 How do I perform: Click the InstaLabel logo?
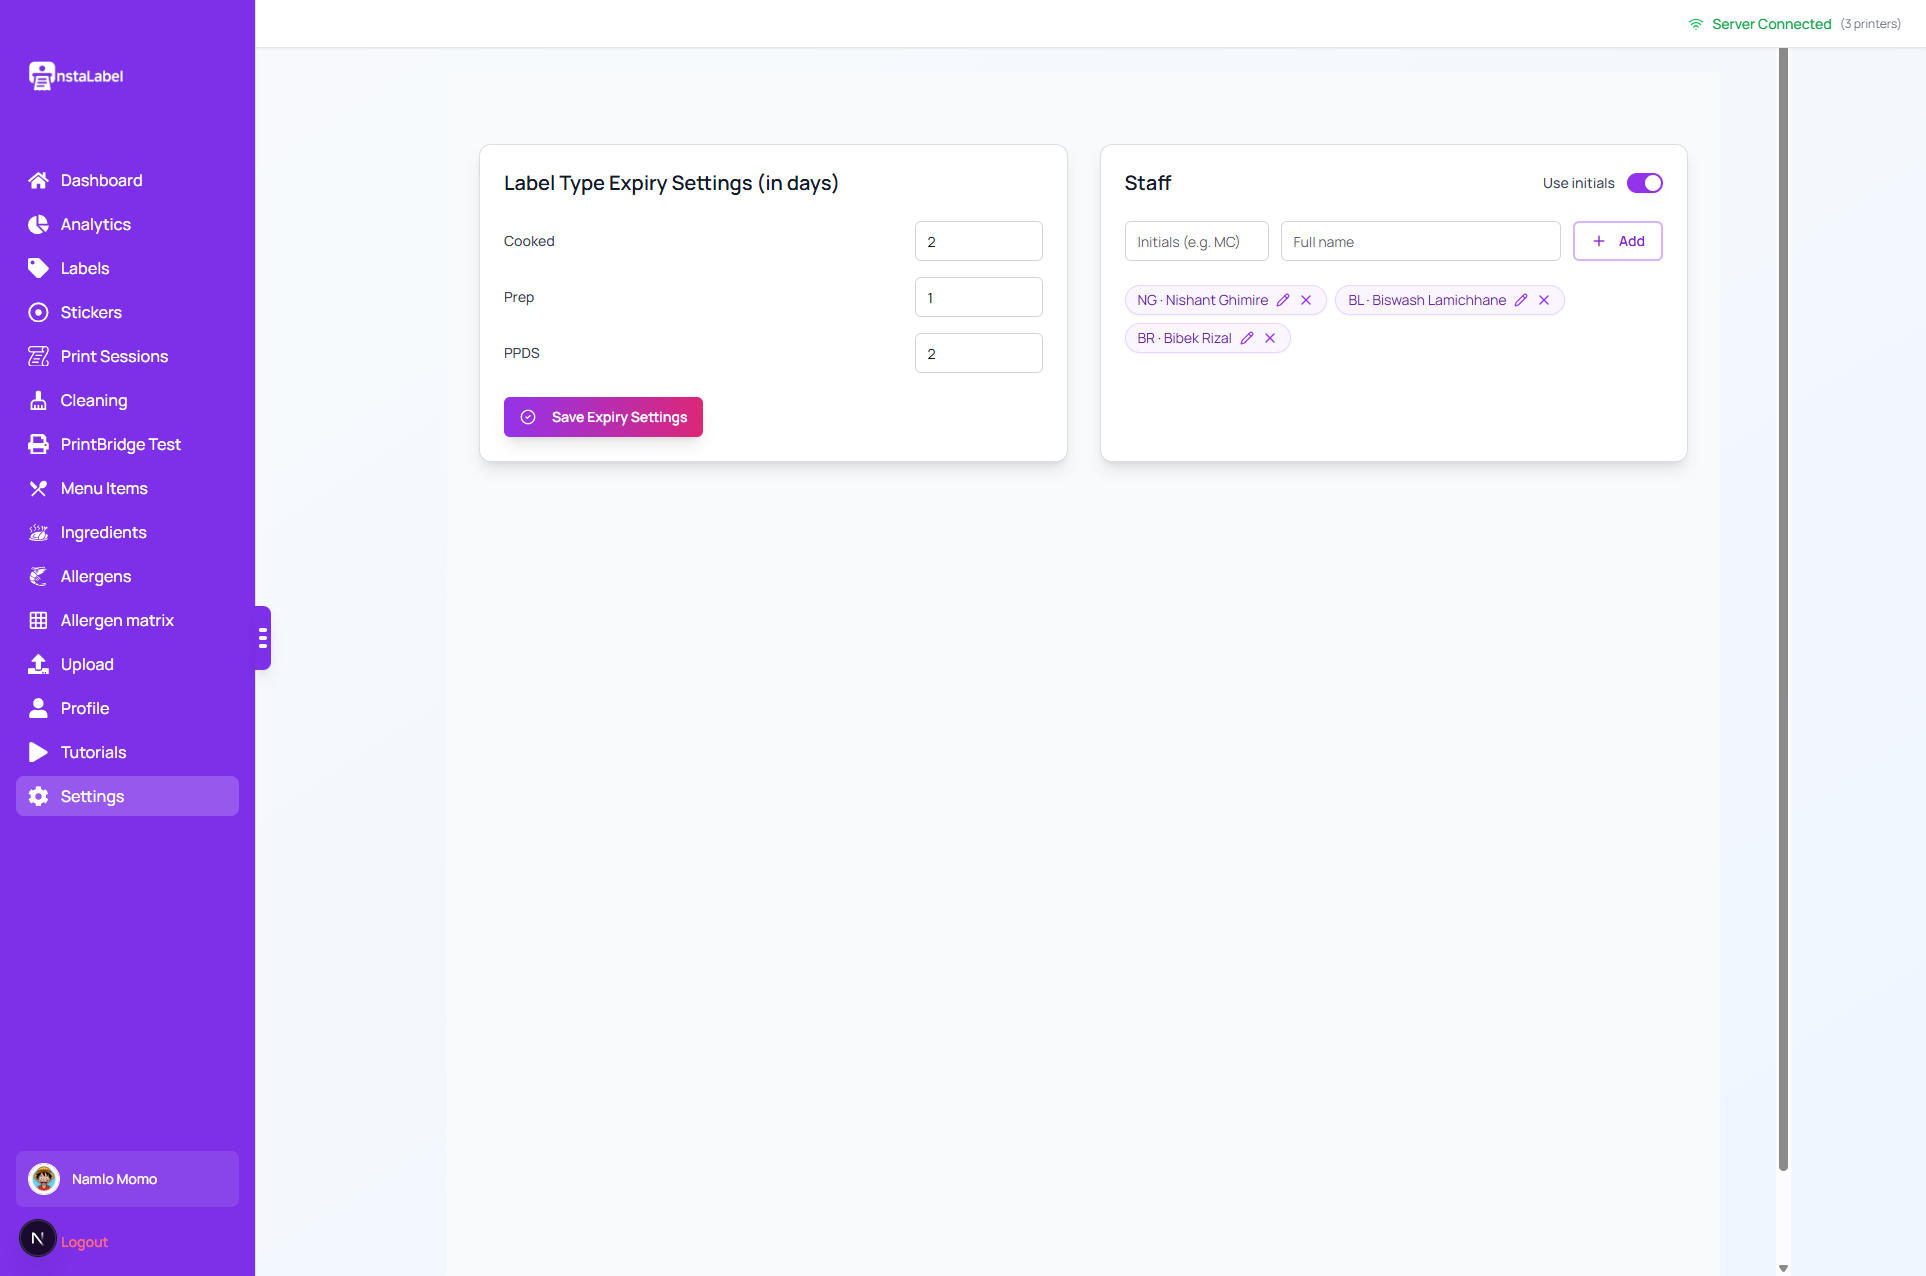(76, 76)
